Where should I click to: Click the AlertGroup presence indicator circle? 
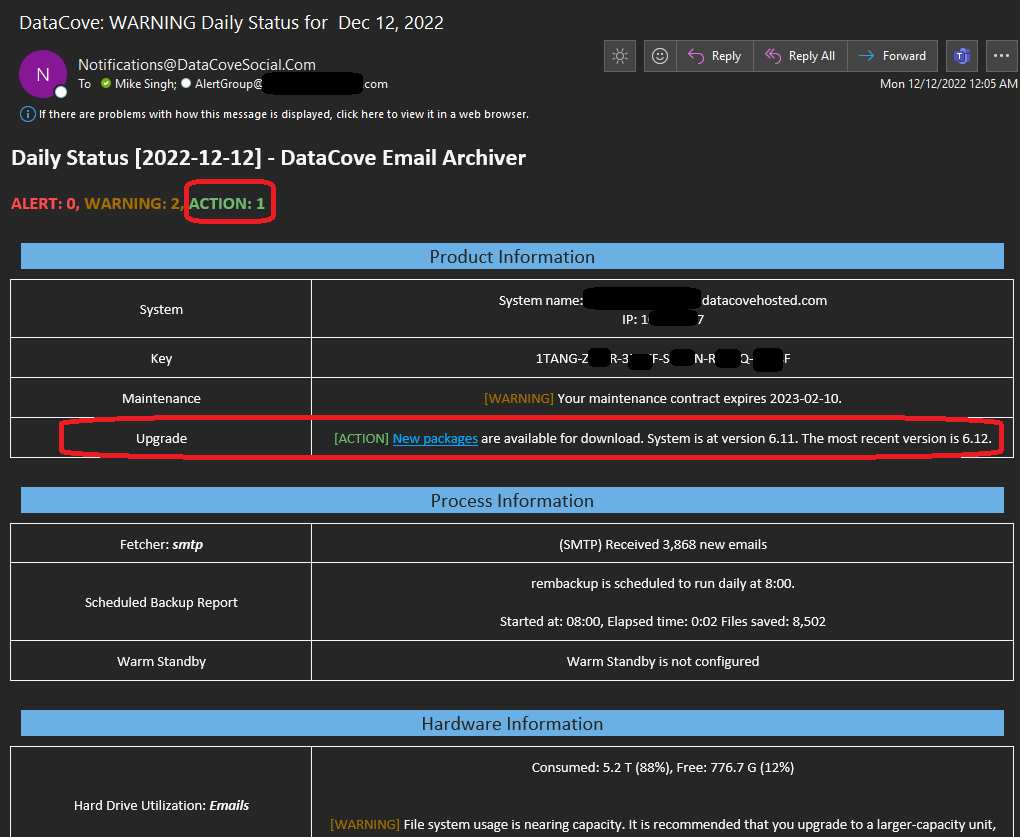(186, 84)
